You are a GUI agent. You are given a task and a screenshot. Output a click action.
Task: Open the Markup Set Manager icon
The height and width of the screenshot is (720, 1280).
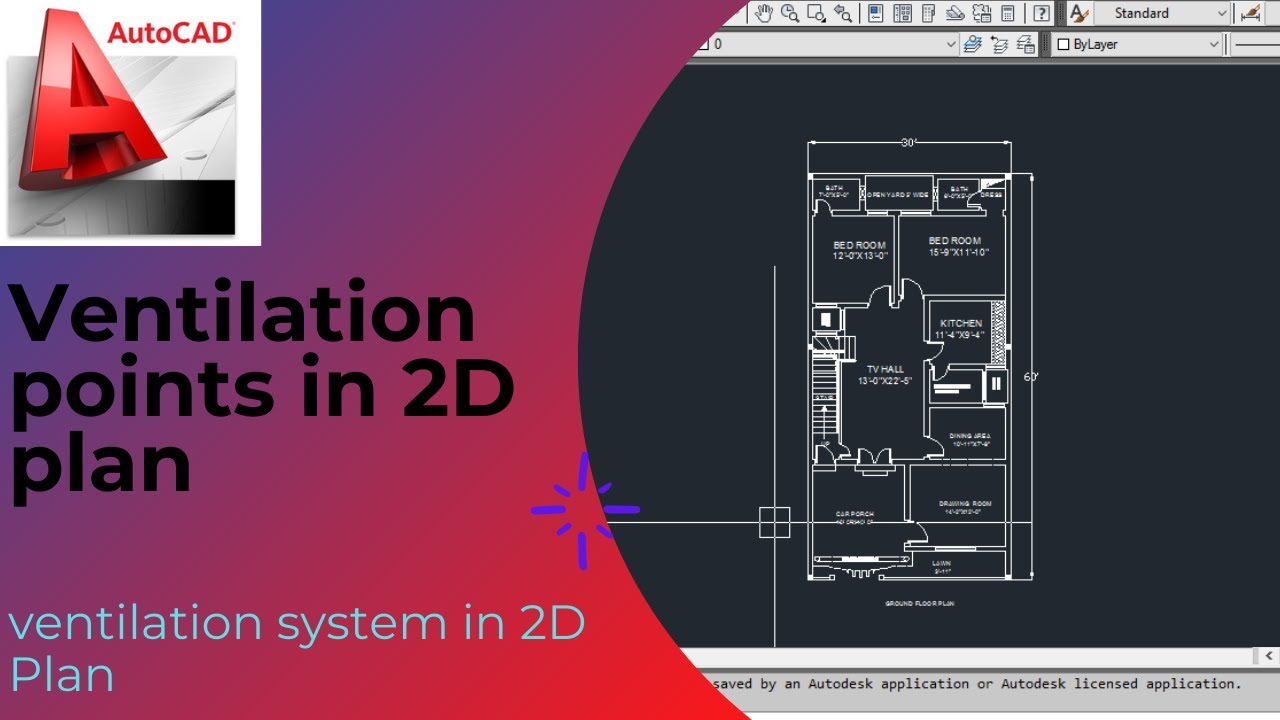pyautogui.click(x=981, y=13)
